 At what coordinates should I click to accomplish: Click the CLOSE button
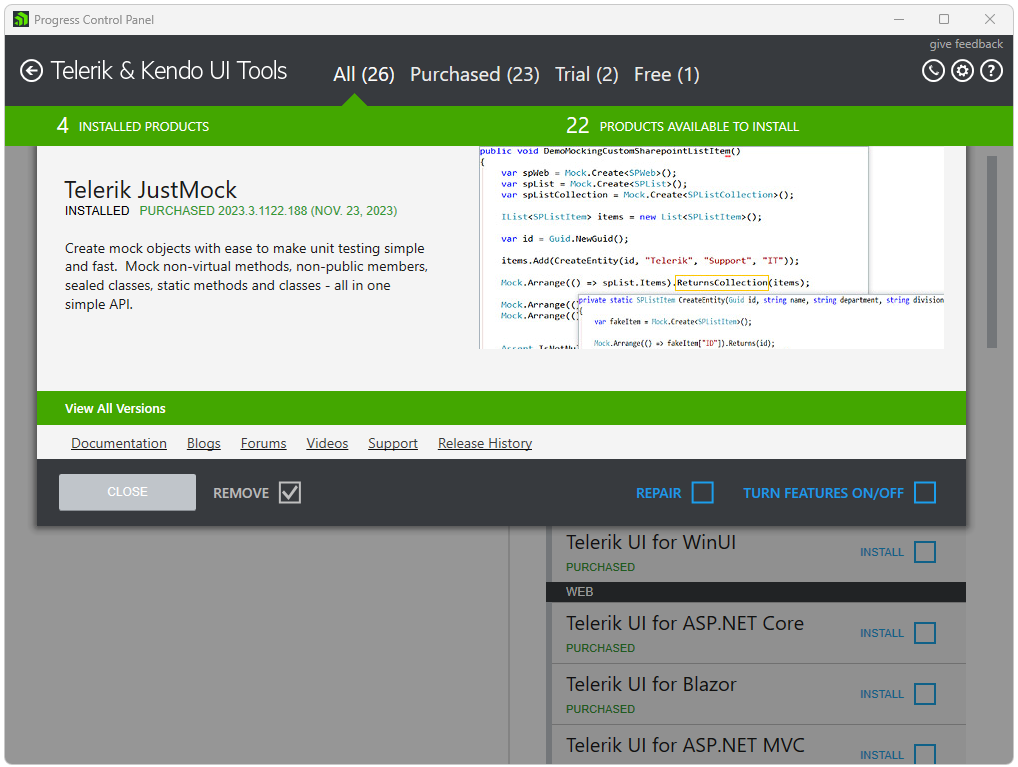coord(127,492)
